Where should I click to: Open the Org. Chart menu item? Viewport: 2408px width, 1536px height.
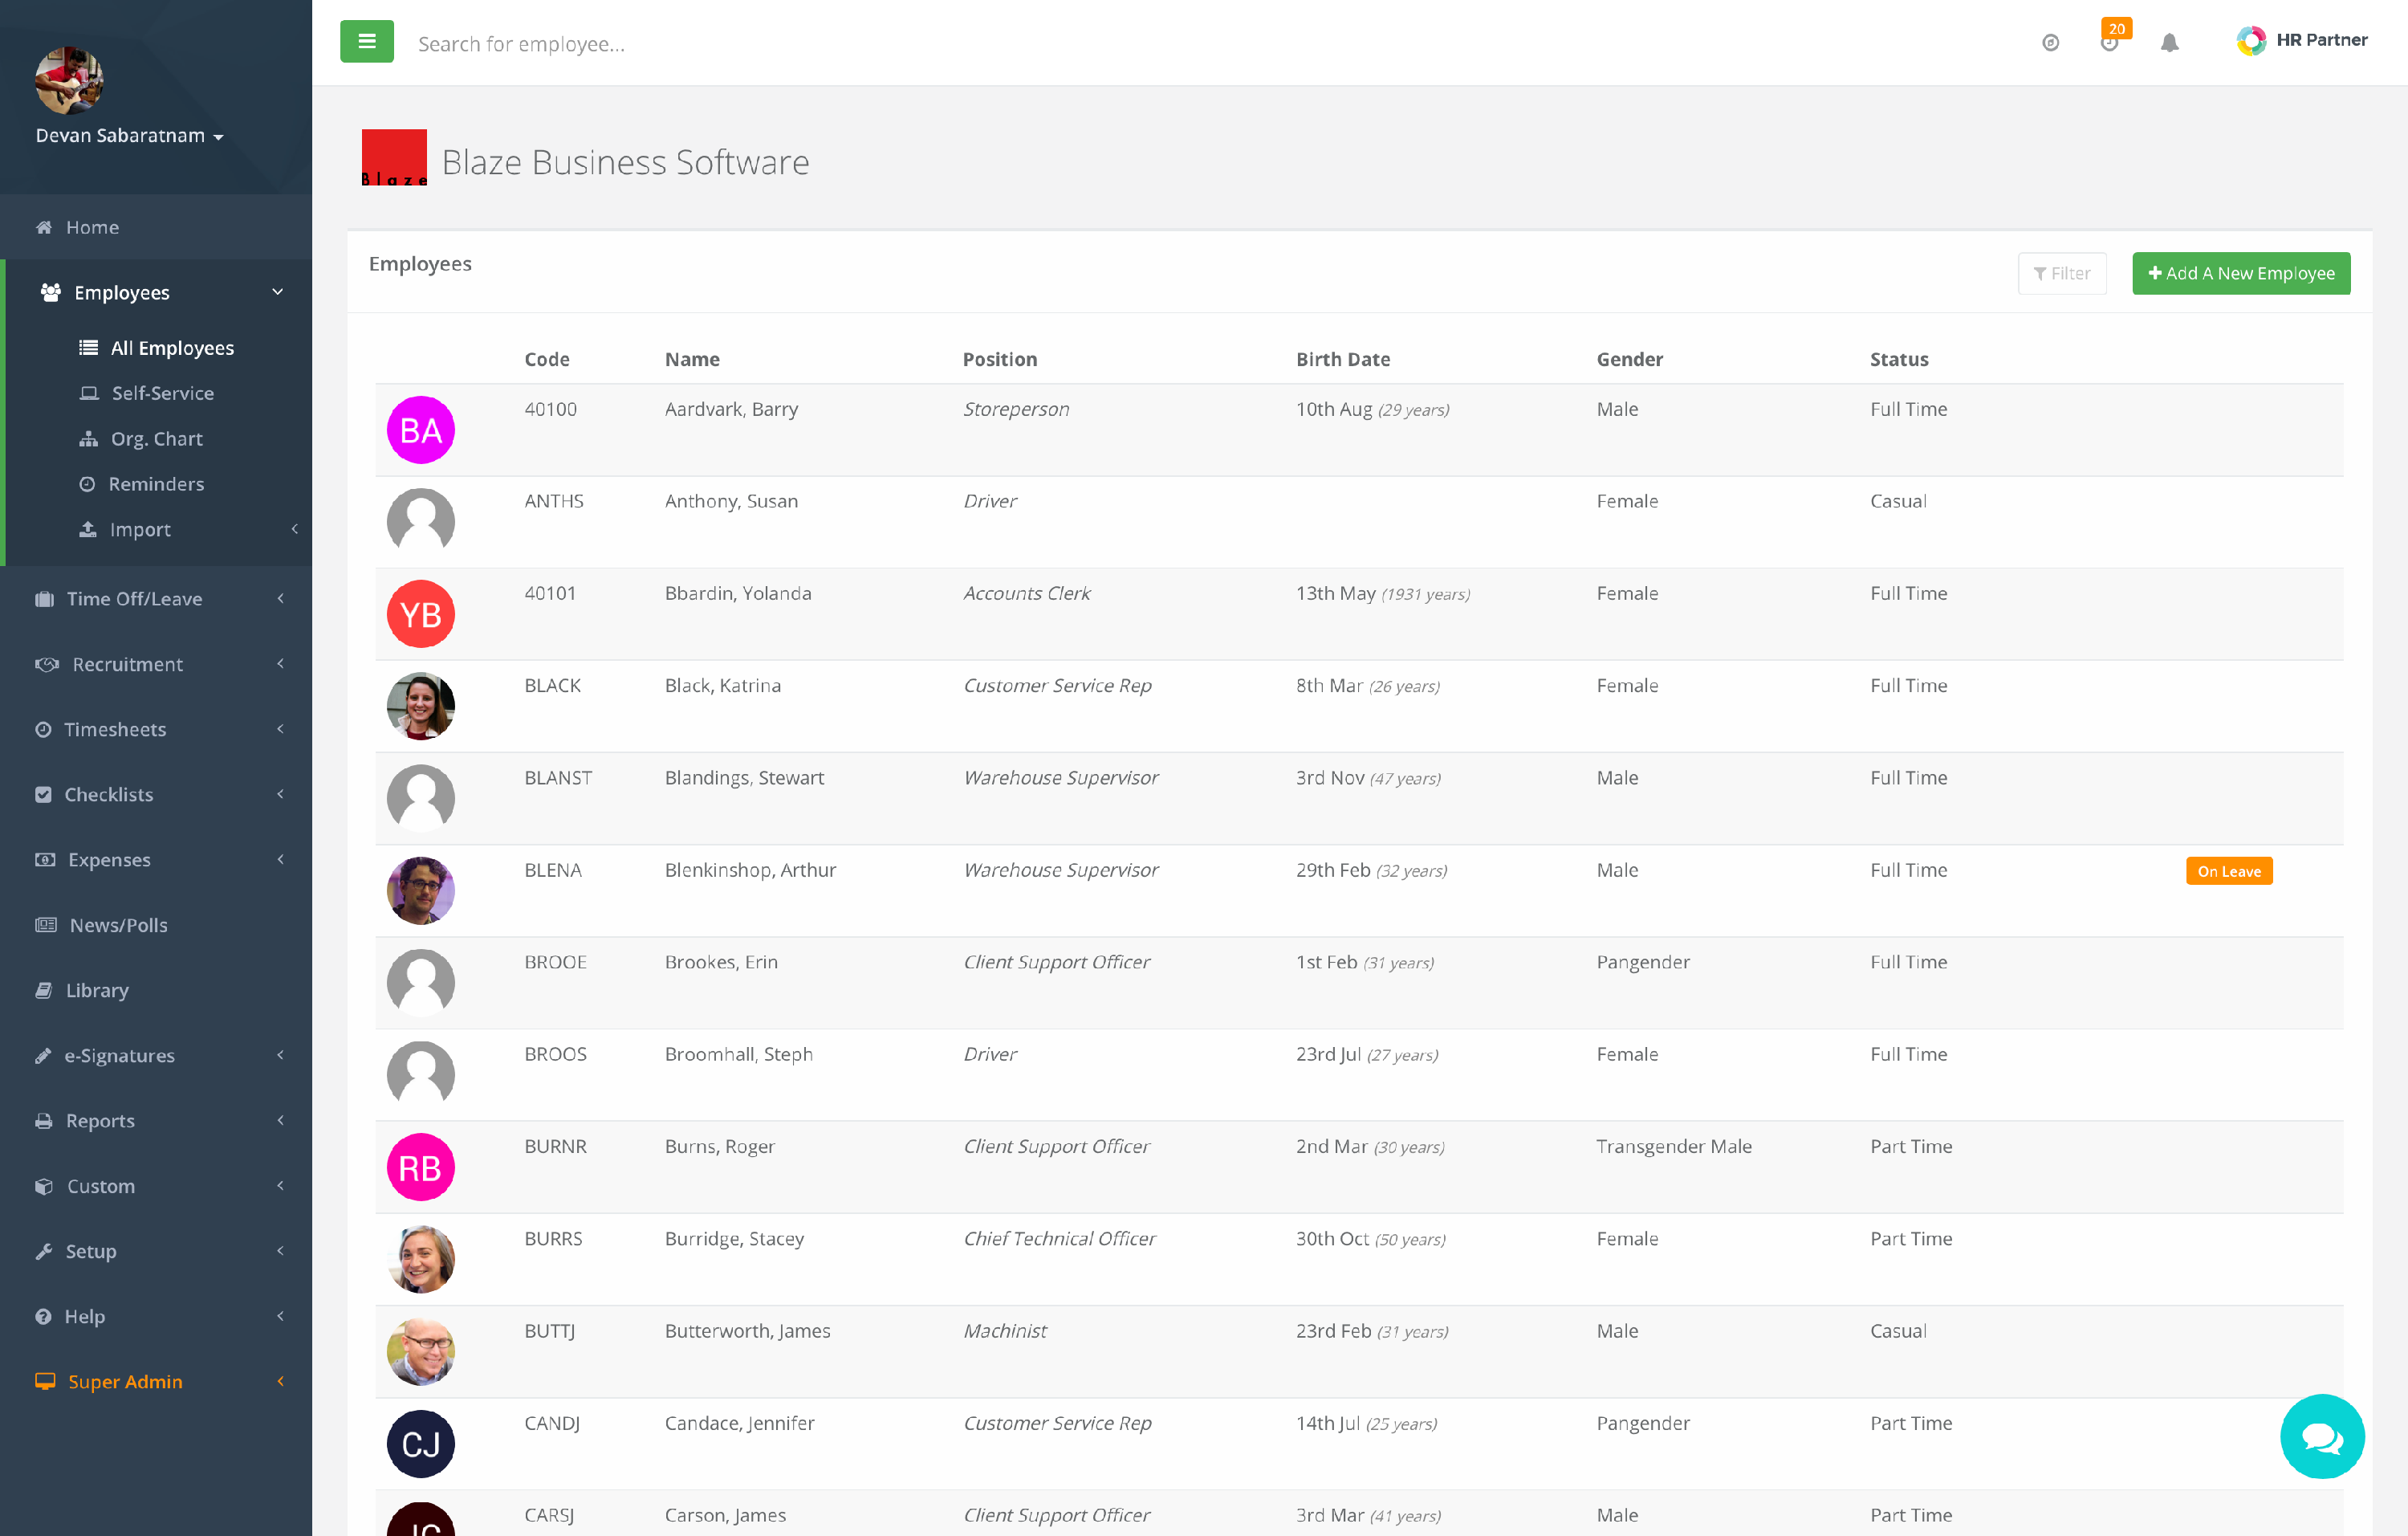click(156, 438)
